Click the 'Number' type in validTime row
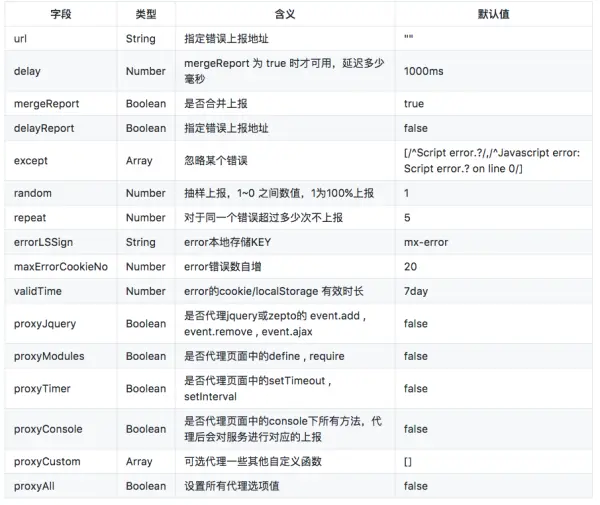Viewport: 600px width, 505px height. point(145,291)
